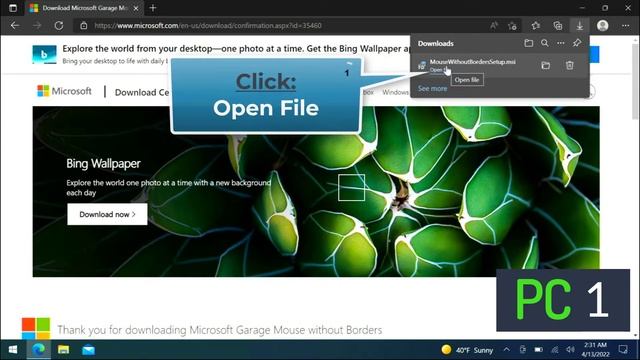Open the Favorites toolbar icon
The height and width of the screenshot is (360, 640).
pyautogui.click(x=536, y=25)
